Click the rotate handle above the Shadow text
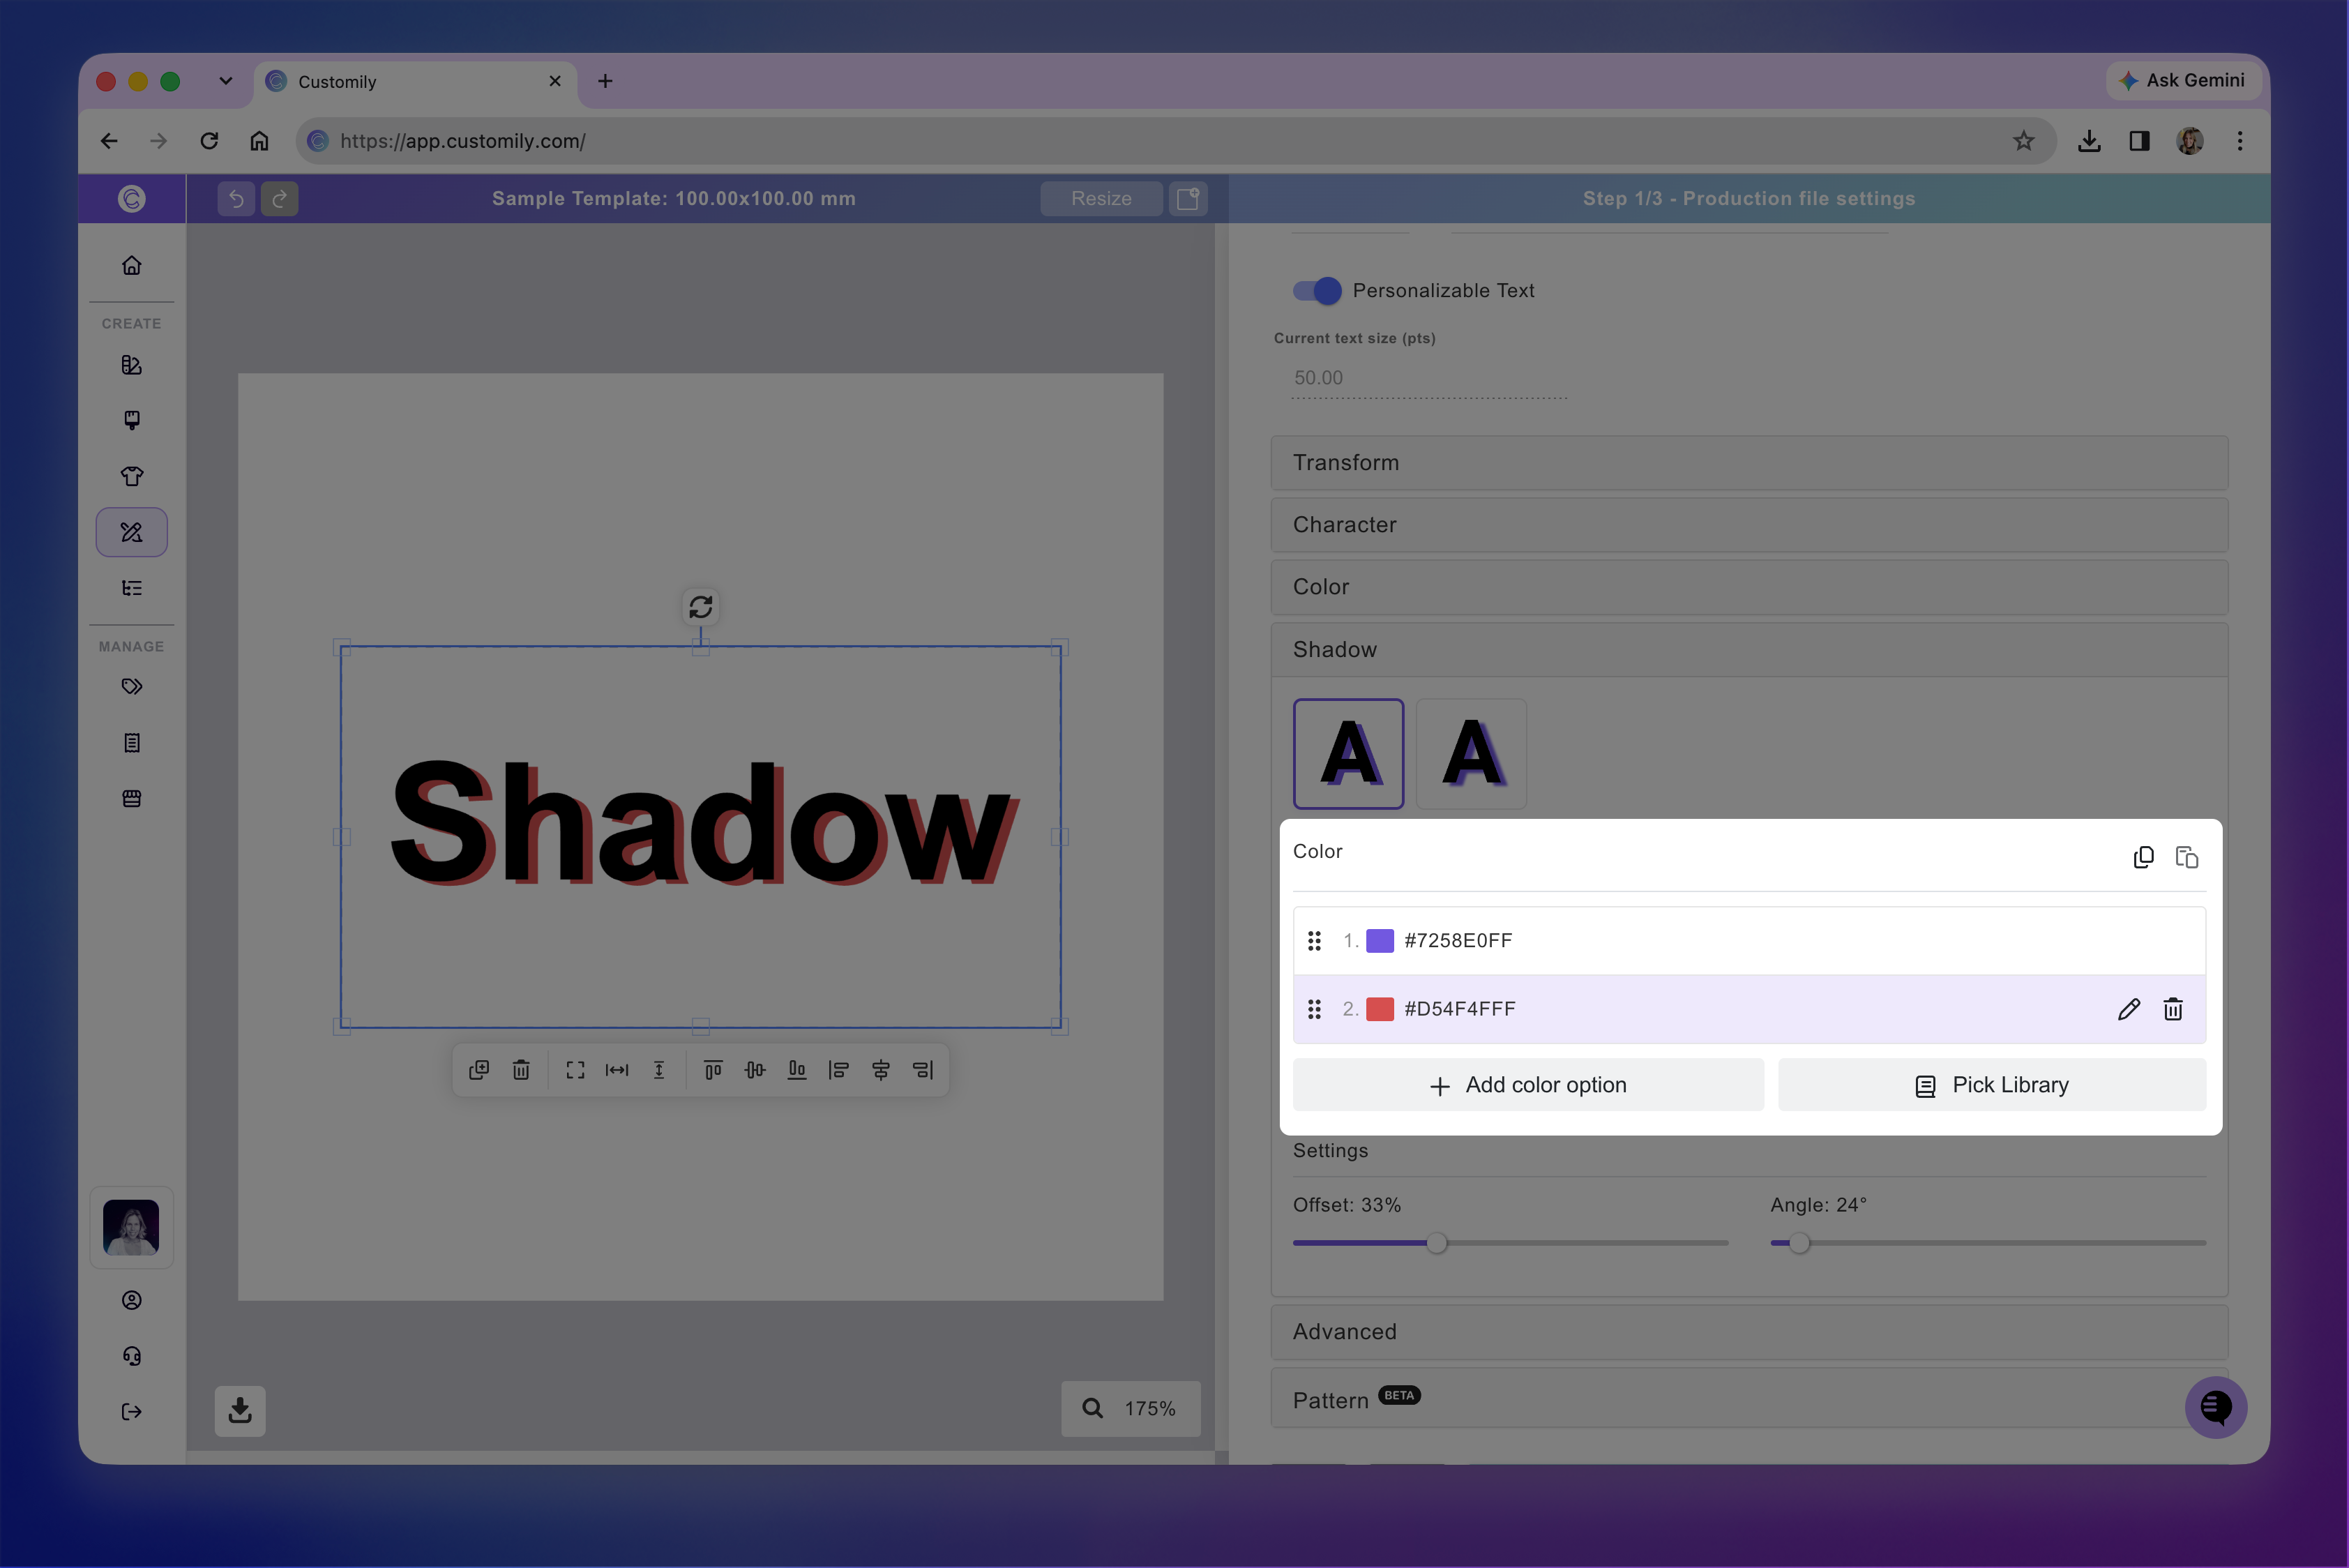 click(x=700, y=606)
